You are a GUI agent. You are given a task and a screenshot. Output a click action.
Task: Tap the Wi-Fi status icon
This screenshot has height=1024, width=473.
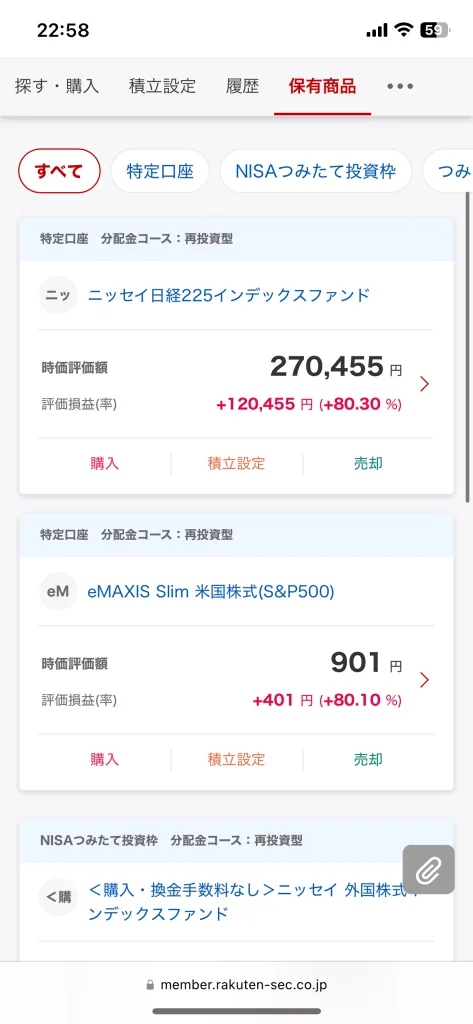(x=404, y=30)
